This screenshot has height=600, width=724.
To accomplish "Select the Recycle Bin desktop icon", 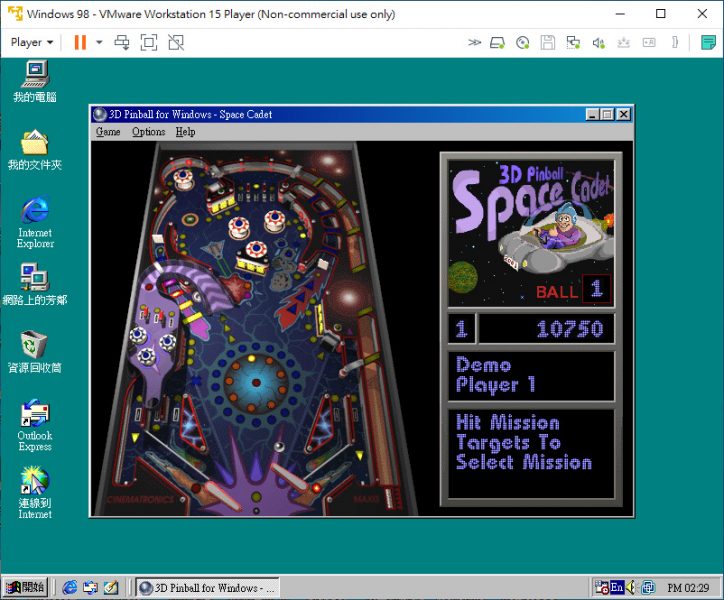I will pyautogui.click(x=35, y=352).
